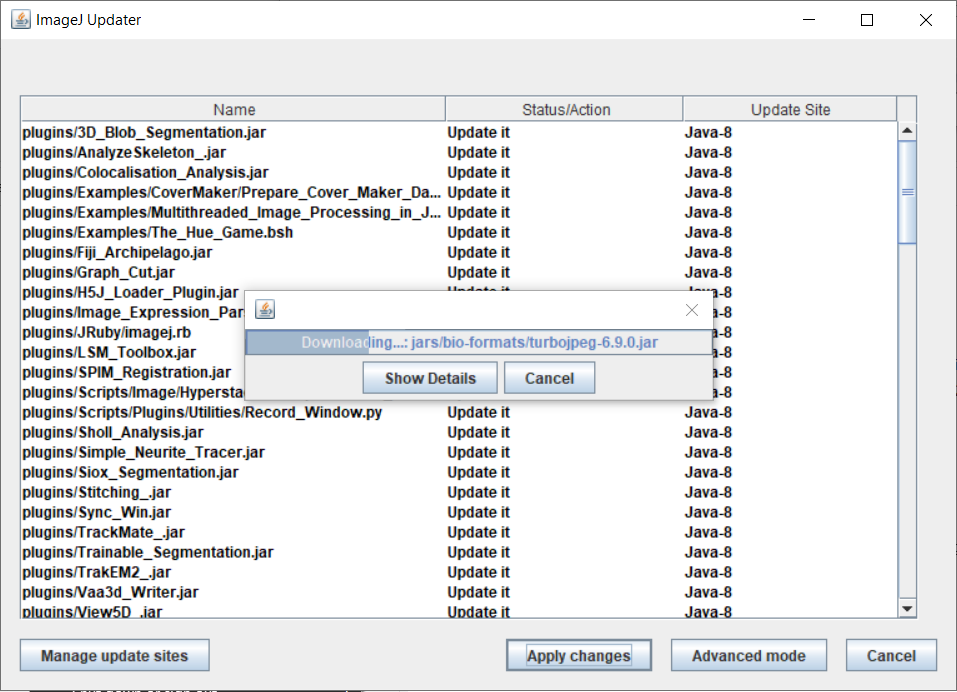Select plugins/LSM_Toolbox.jar row
957x692 pixels.
coord(109,353)
